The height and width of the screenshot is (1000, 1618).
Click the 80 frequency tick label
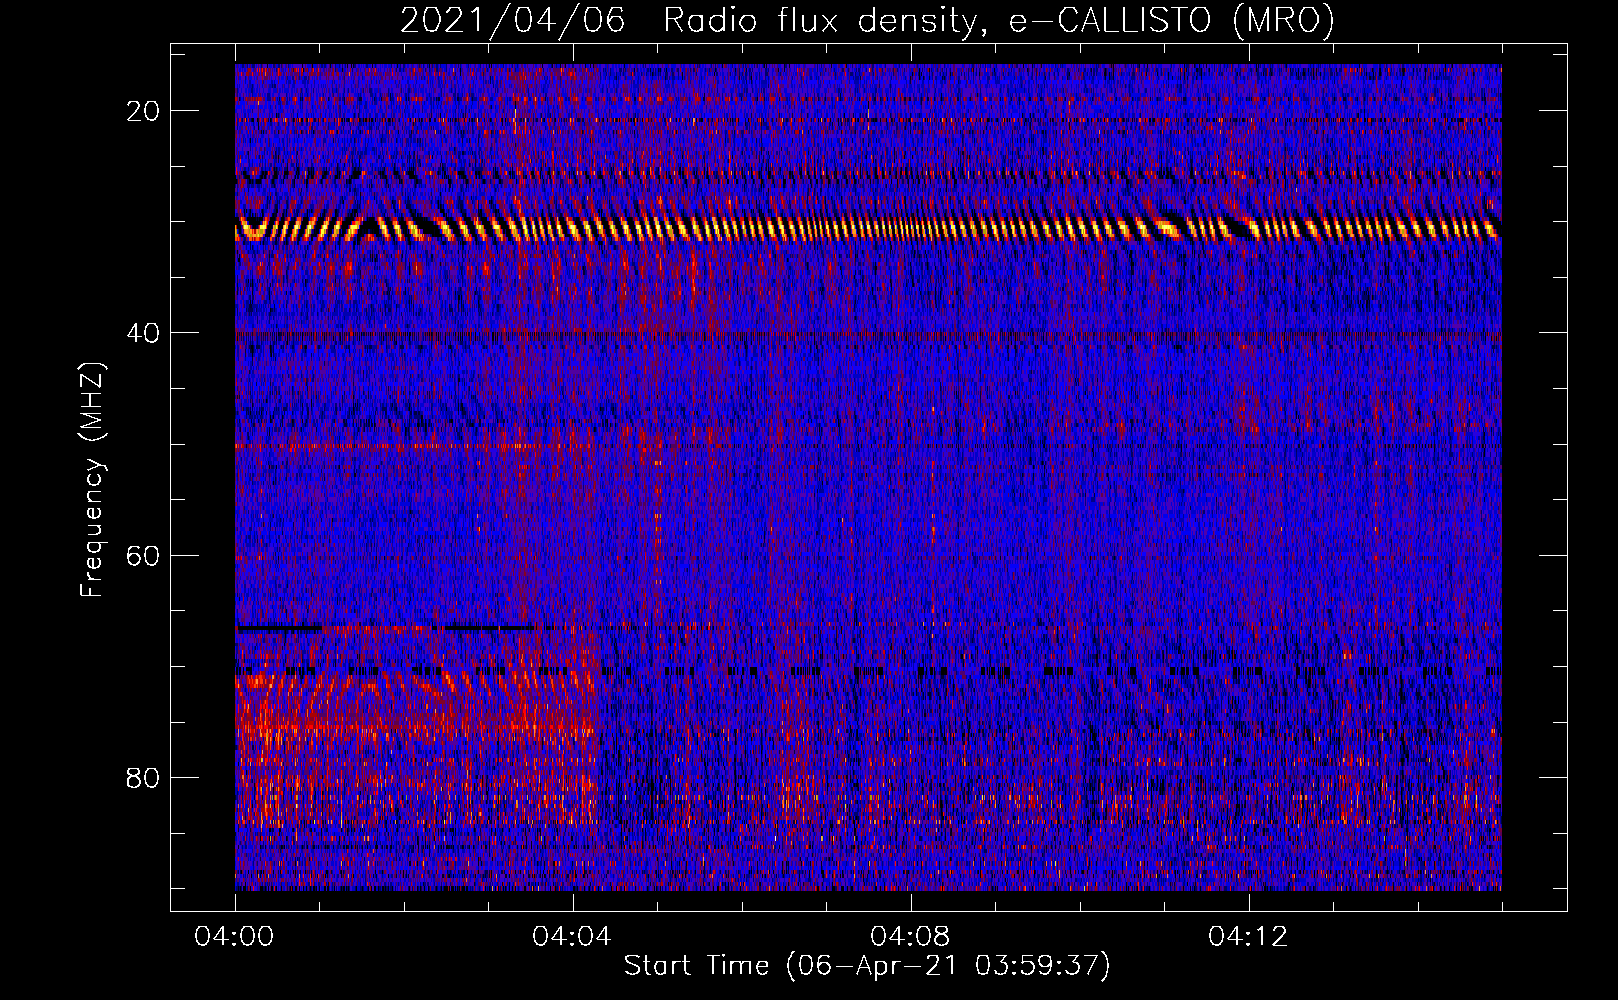click(x=144, y=777)
